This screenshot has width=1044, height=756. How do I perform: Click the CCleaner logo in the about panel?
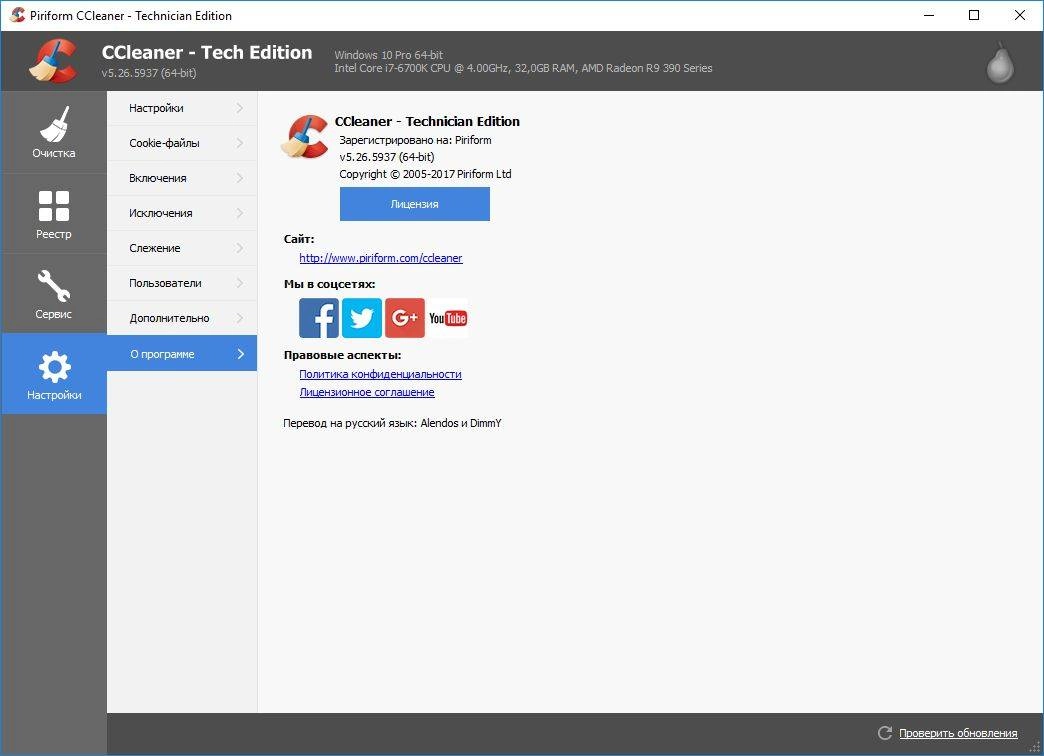click(304, 137)
